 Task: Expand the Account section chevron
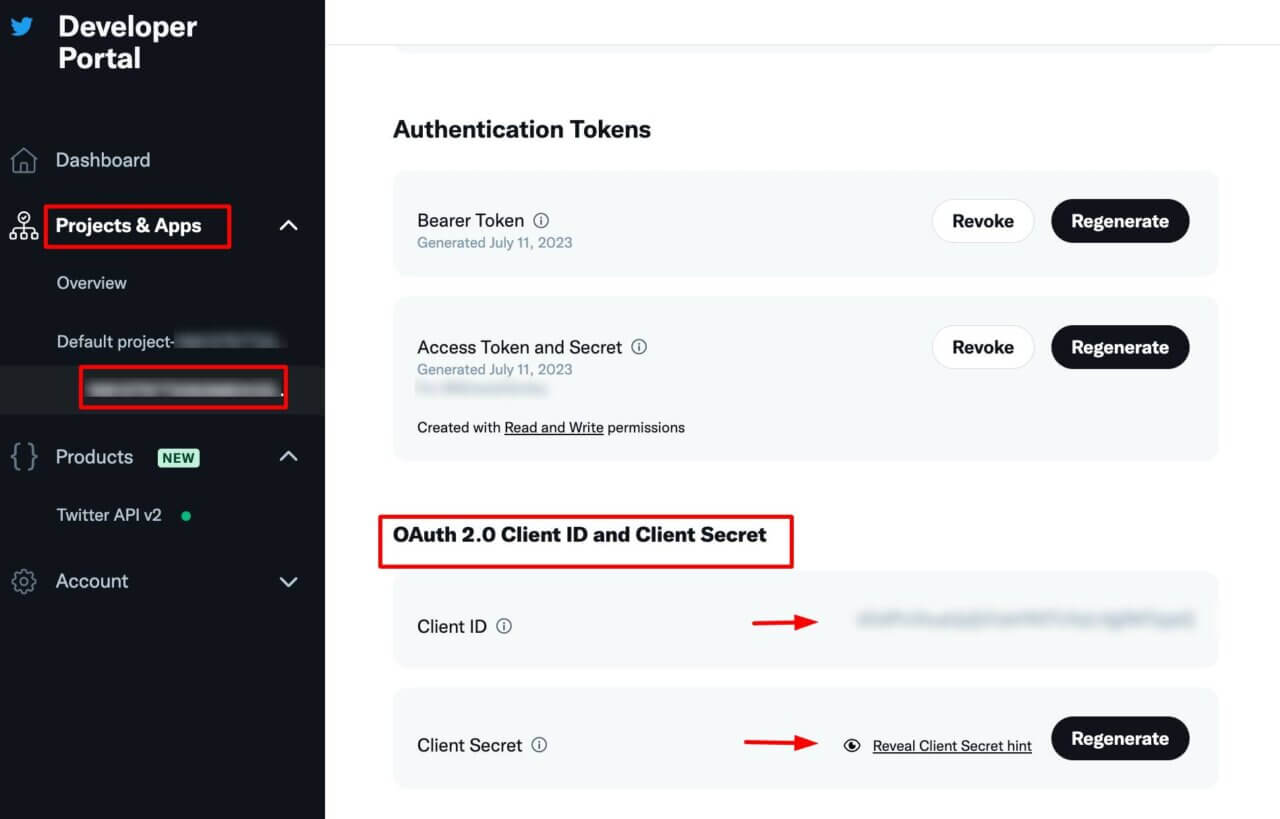(288, 582)
